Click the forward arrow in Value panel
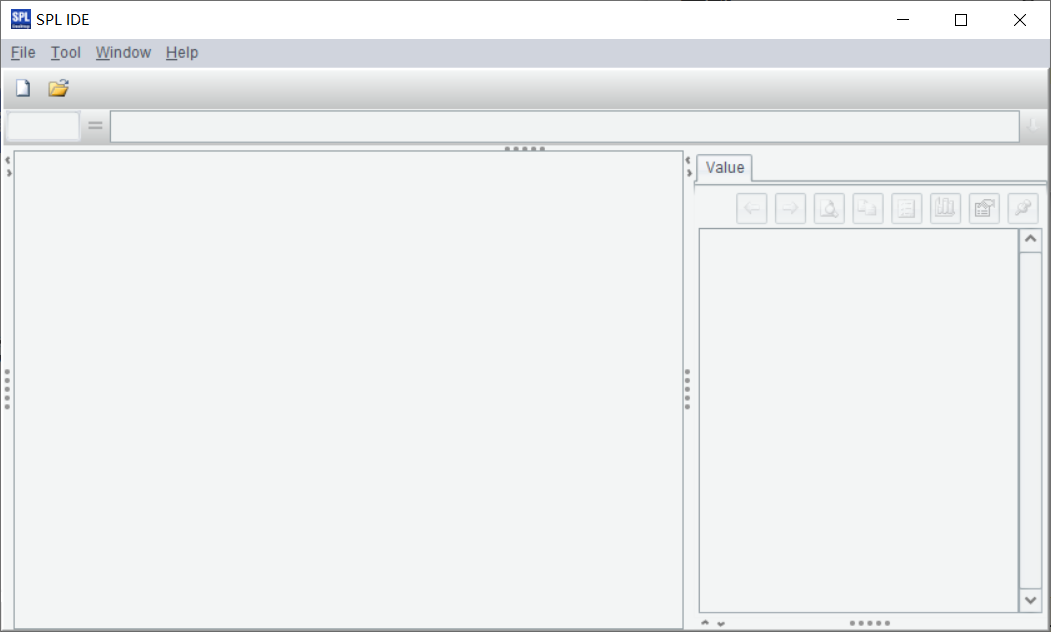The height and width of the screenshot is (632, 1051). 790,208
